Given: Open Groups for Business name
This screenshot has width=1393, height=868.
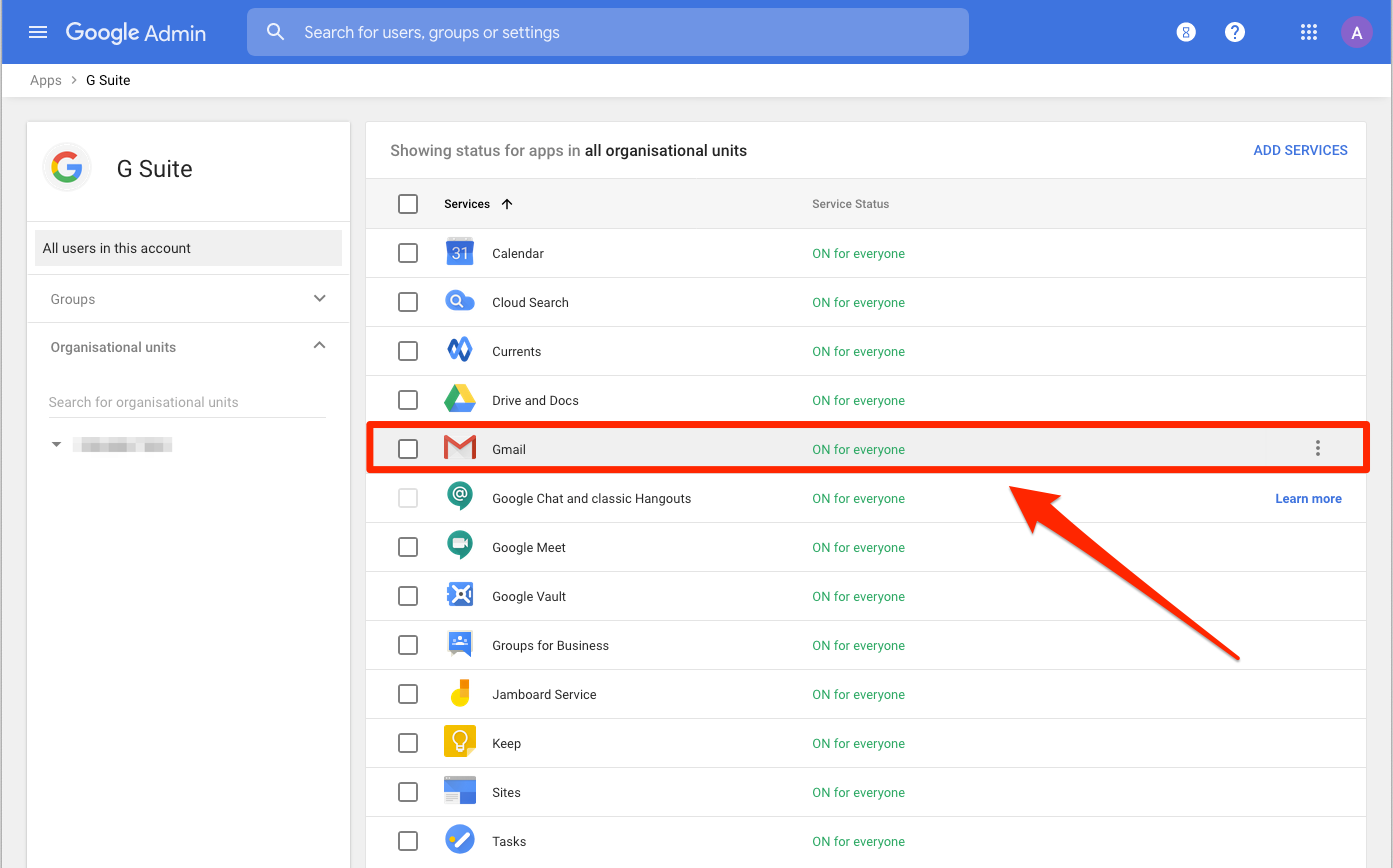Looking at the screenshot, I should coord(550,645).
